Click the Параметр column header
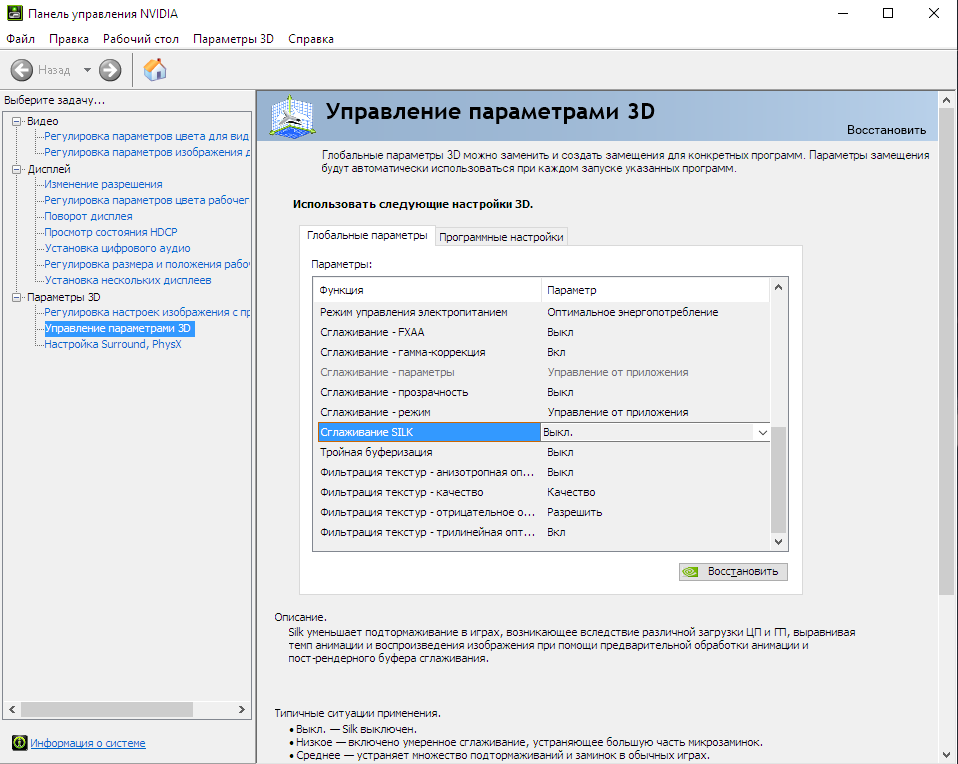This screenshot has height=764, width=958. click(x=655, y=290)
